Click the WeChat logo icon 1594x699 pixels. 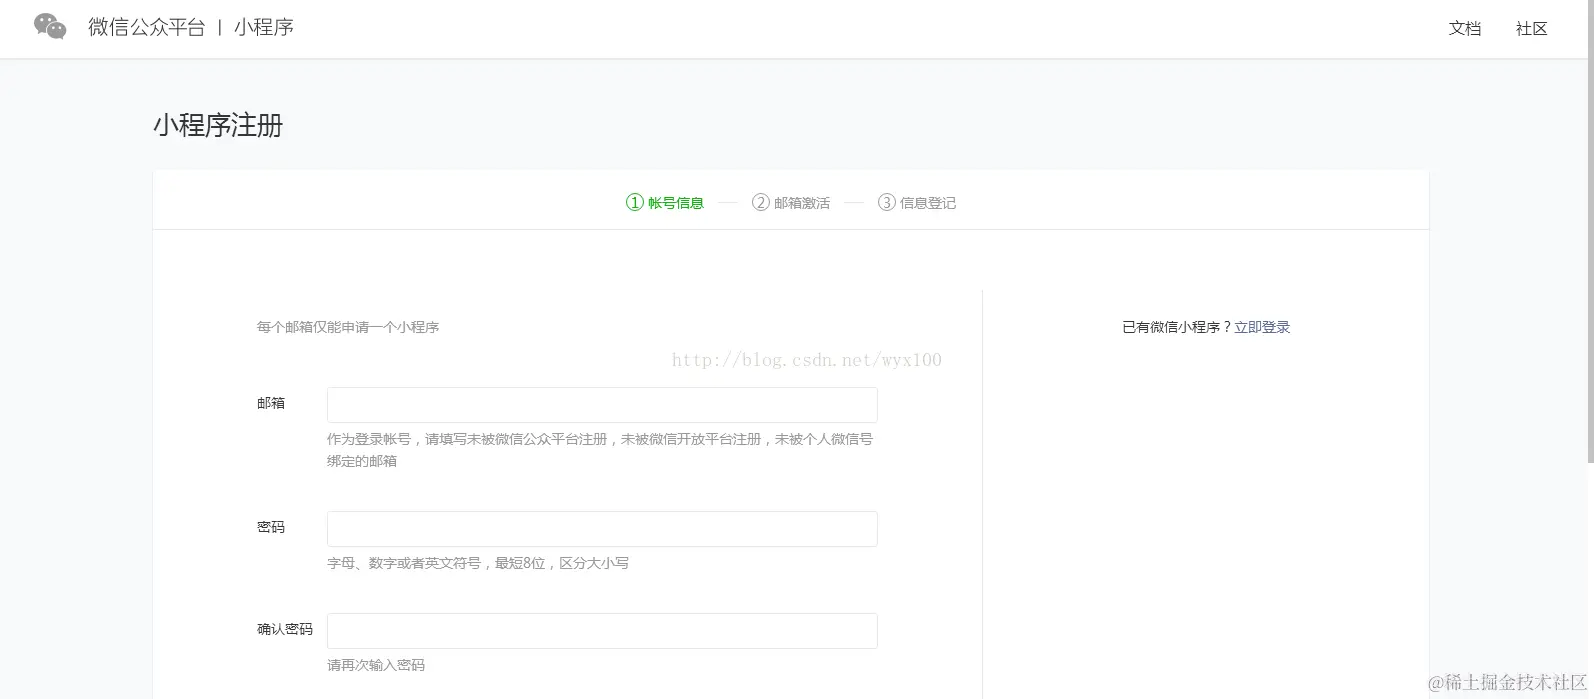50,27
